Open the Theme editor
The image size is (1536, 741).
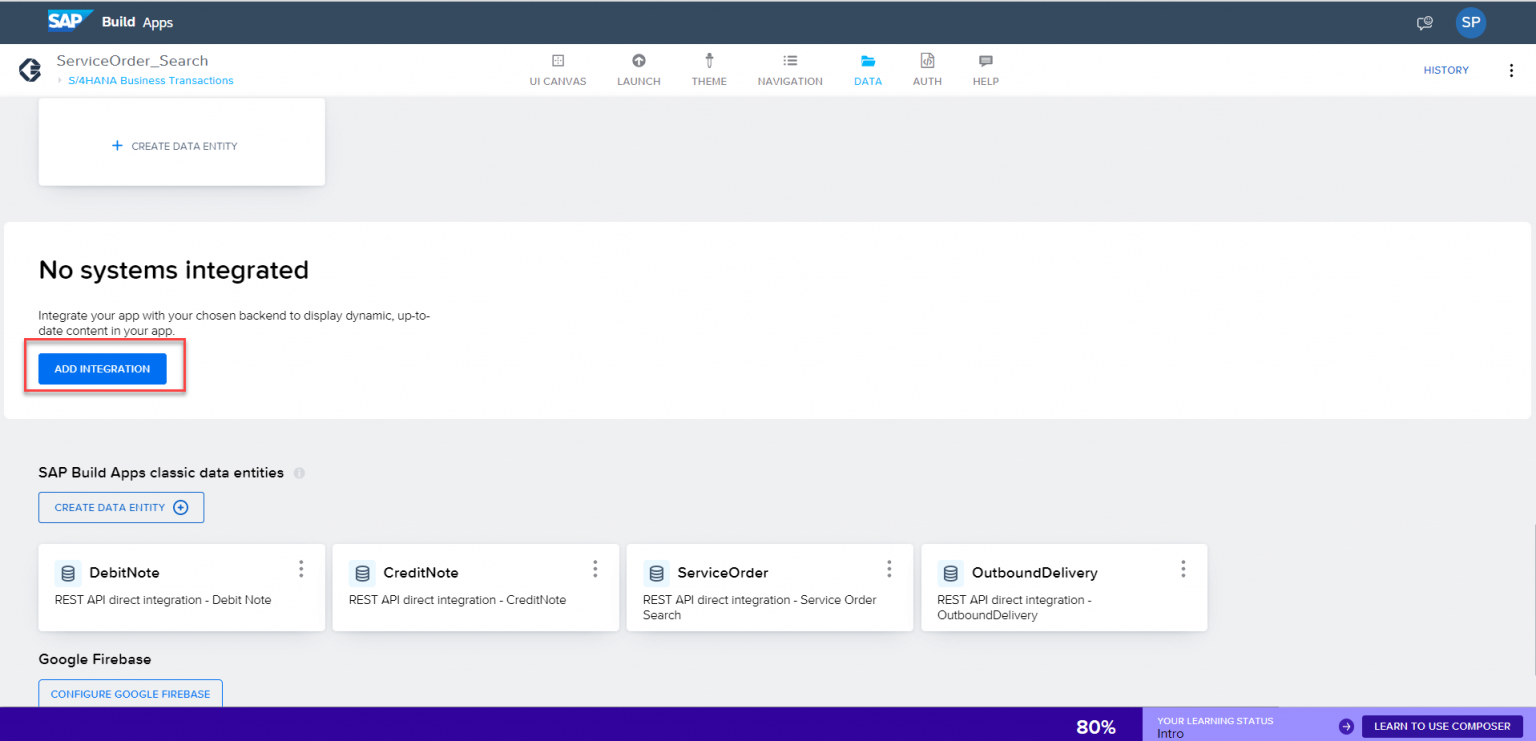[709, 69]
